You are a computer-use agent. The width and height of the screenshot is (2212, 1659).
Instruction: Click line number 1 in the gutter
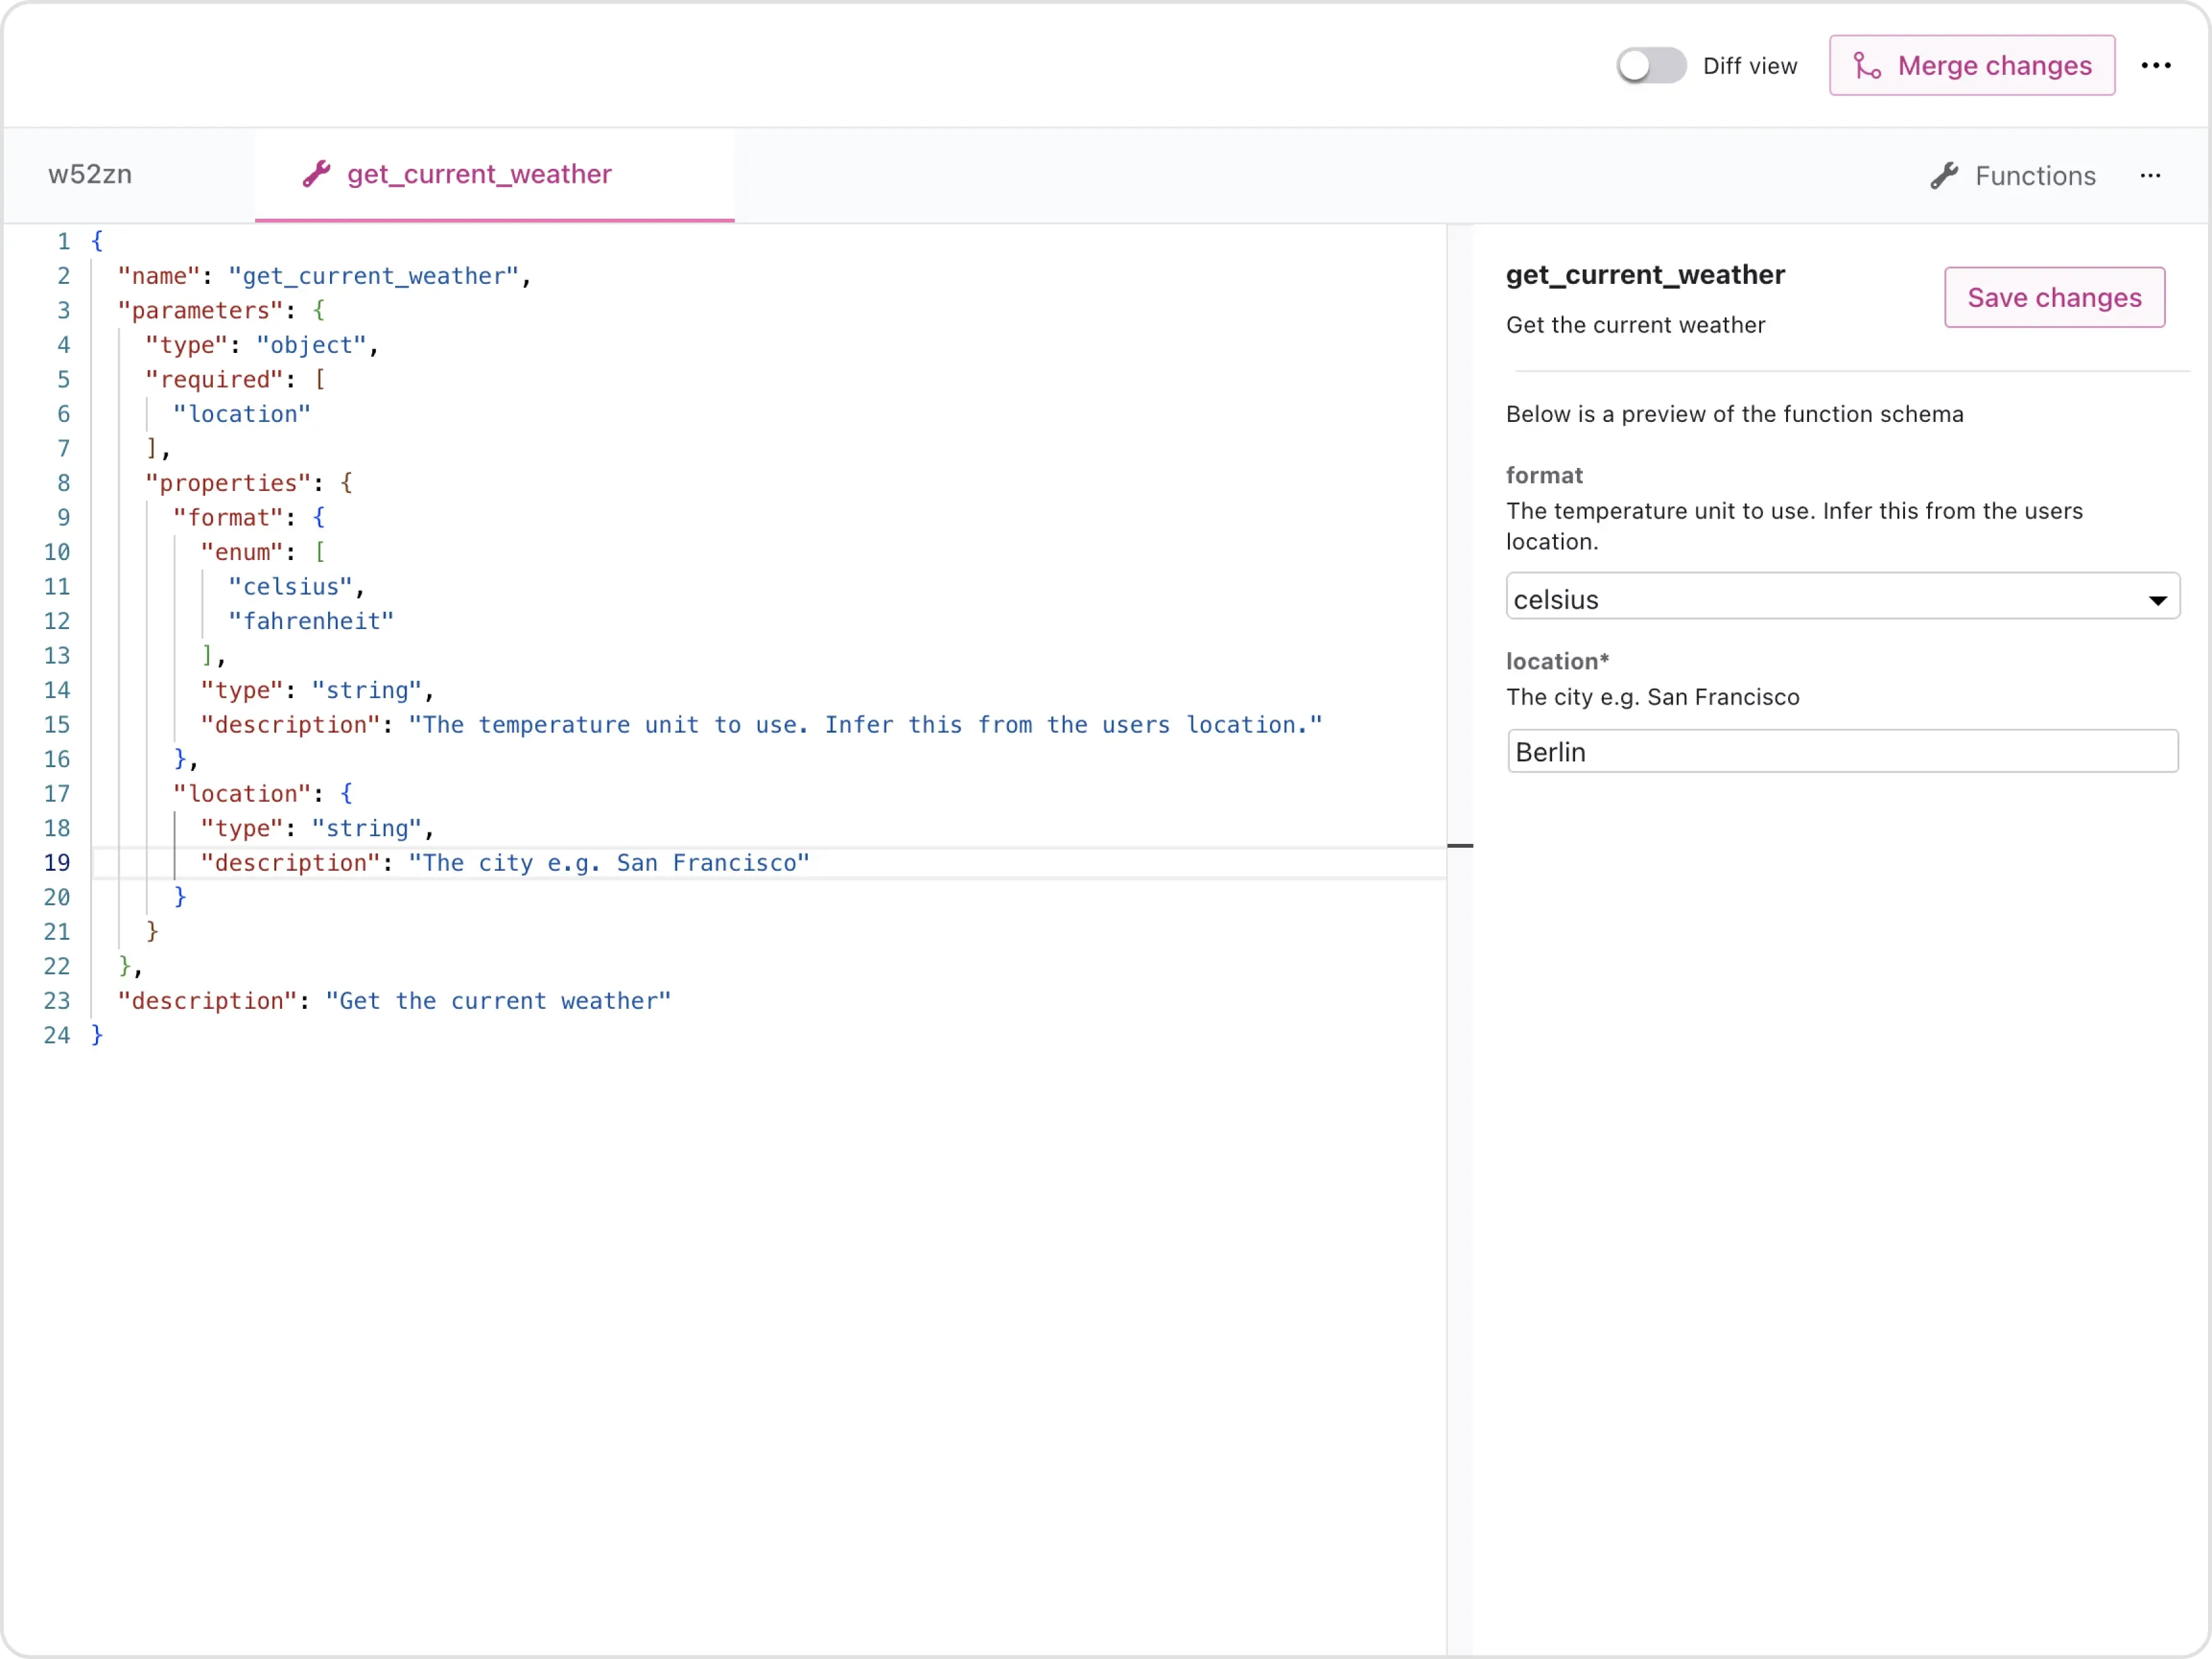[x=64, y=242]
